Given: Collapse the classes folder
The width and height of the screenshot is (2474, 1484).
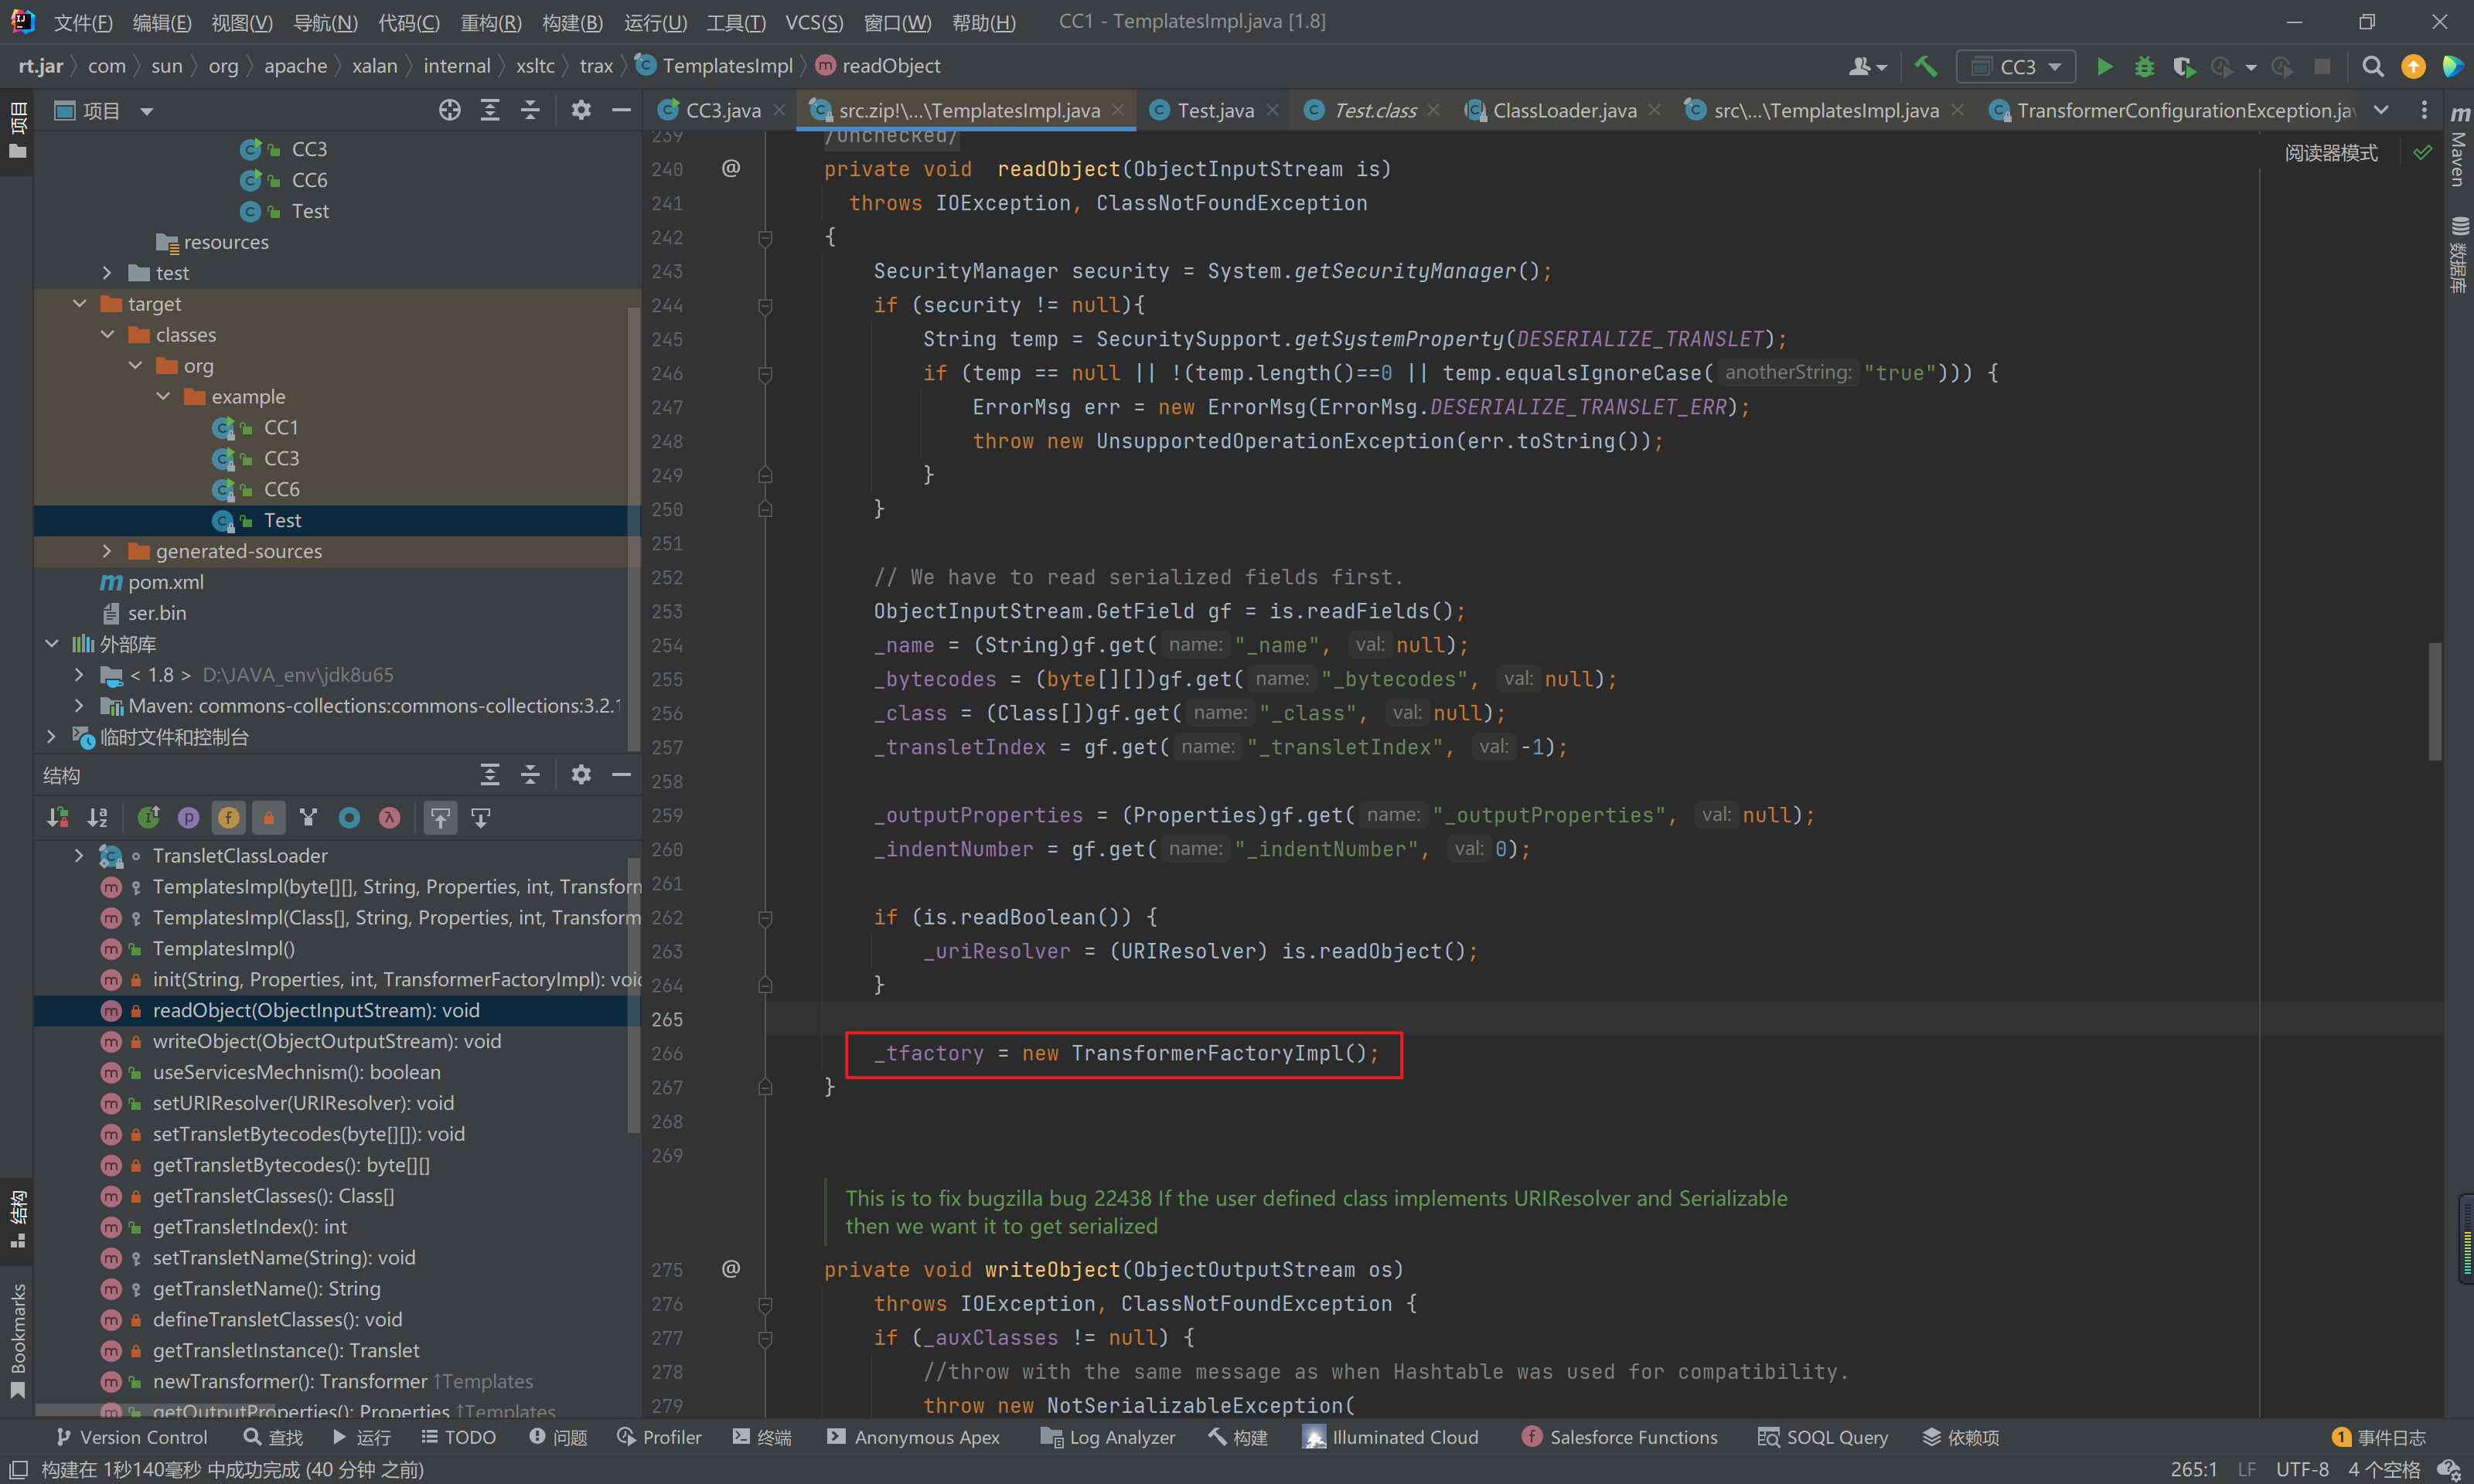Looking at the screenshot, I should 107,334.
